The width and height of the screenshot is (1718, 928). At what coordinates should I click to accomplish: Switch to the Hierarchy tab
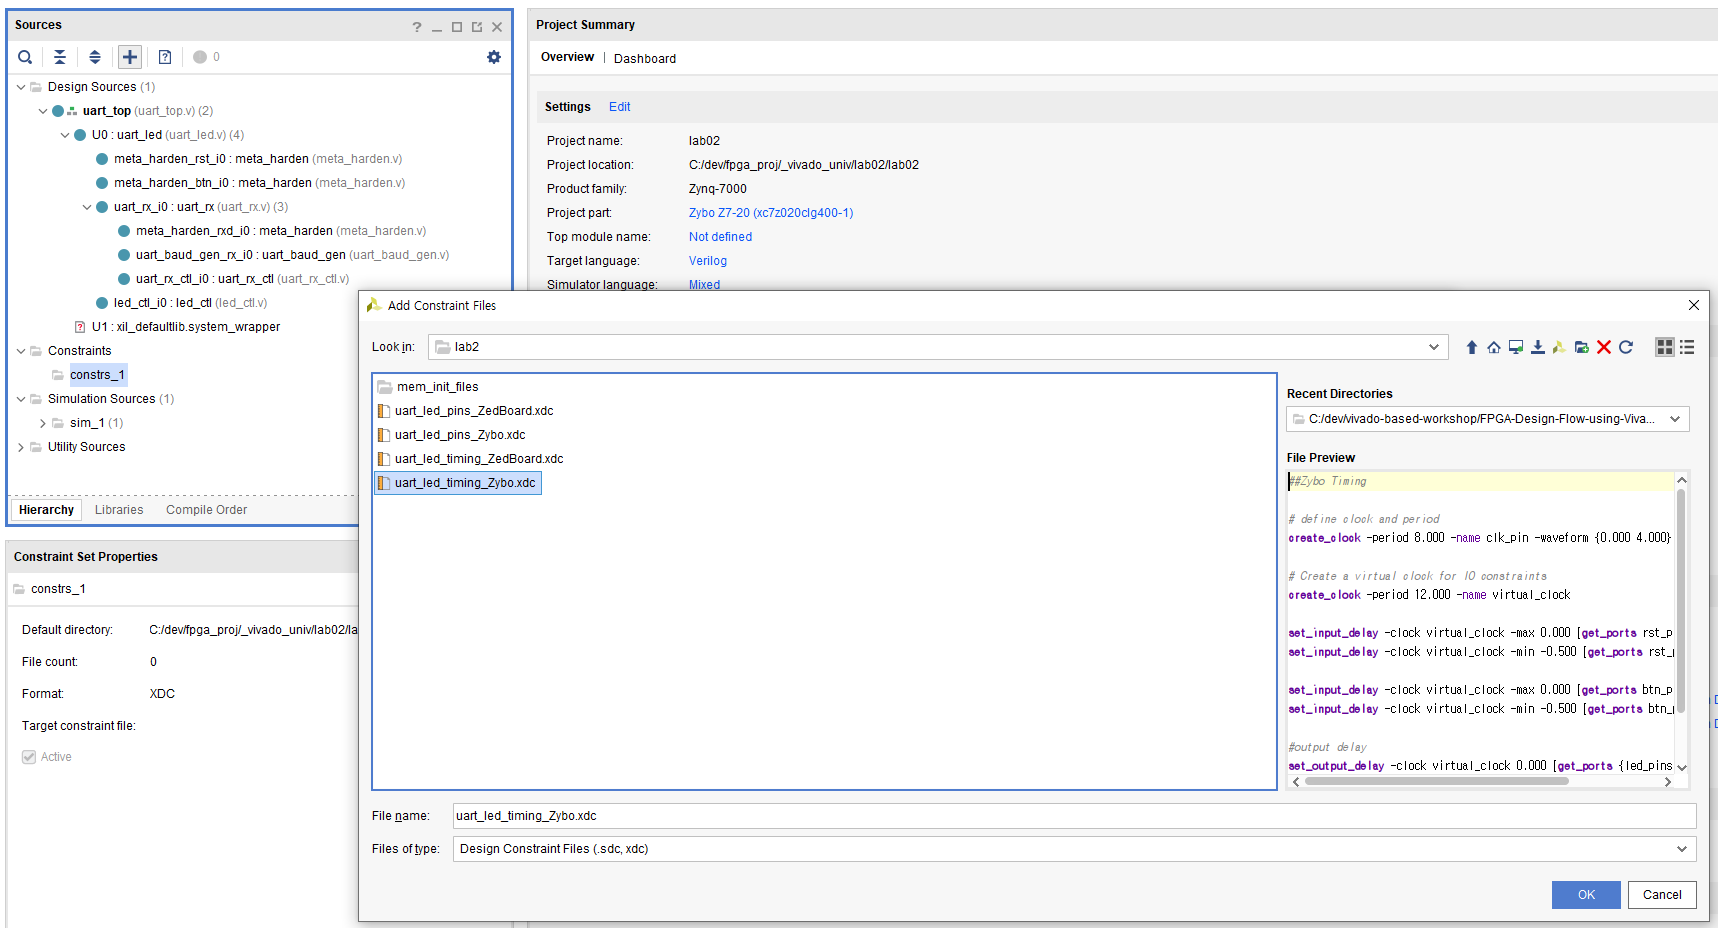click(x=46, y=510)
